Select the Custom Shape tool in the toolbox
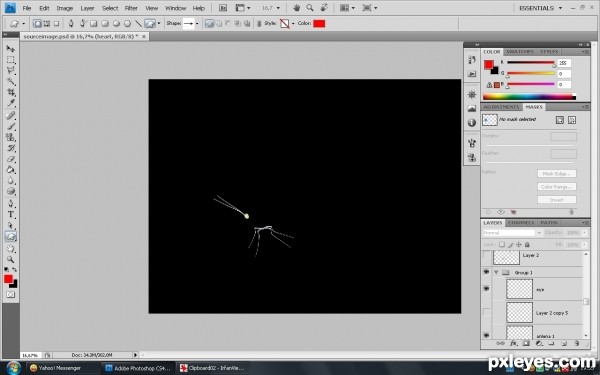Viewport: 600px width, 375px height. tap(11, 236)
